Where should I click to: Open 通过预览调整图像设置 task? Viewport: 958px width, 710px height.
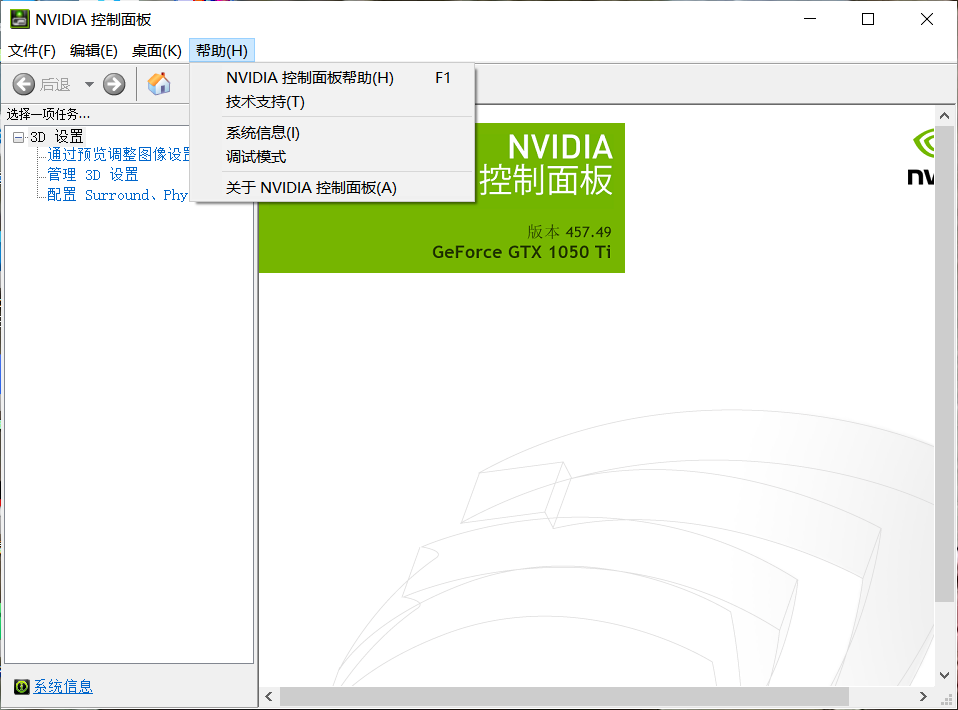tap(119, 155)
